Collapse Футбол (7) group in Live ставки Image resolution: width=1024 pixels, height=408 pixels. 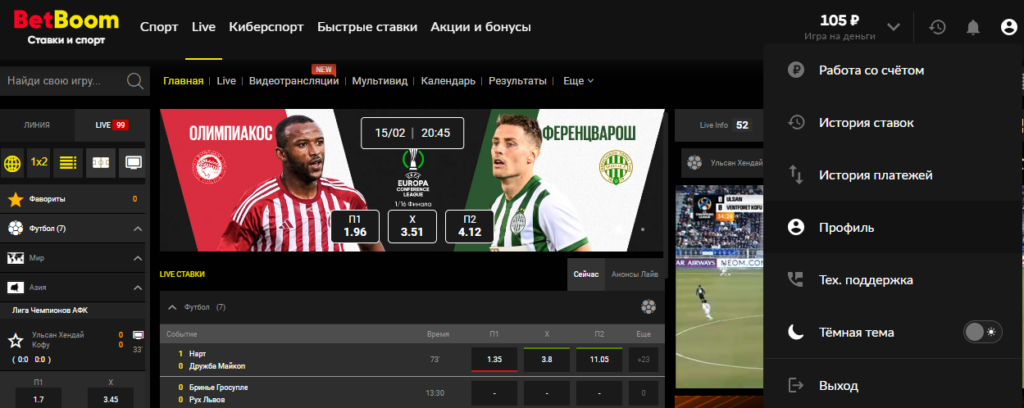click(172, 307)
